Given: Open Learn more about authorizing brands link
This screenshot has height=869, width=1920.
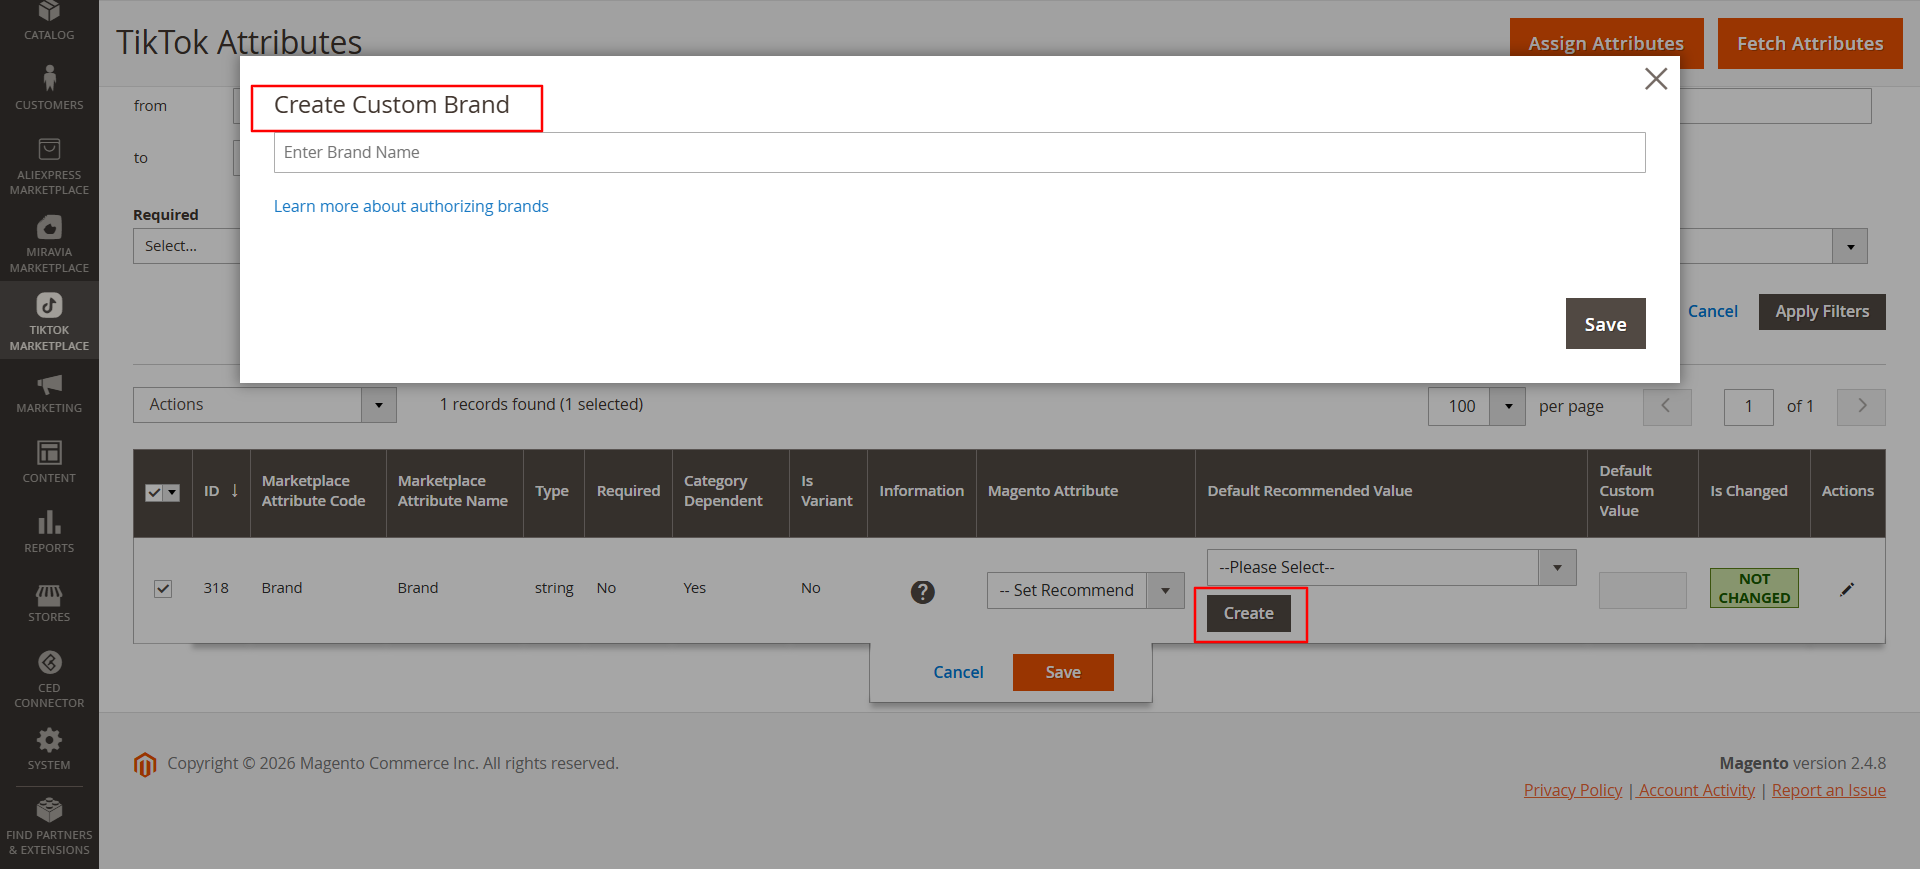Looking at the screenshot, I should click(411, 206).
